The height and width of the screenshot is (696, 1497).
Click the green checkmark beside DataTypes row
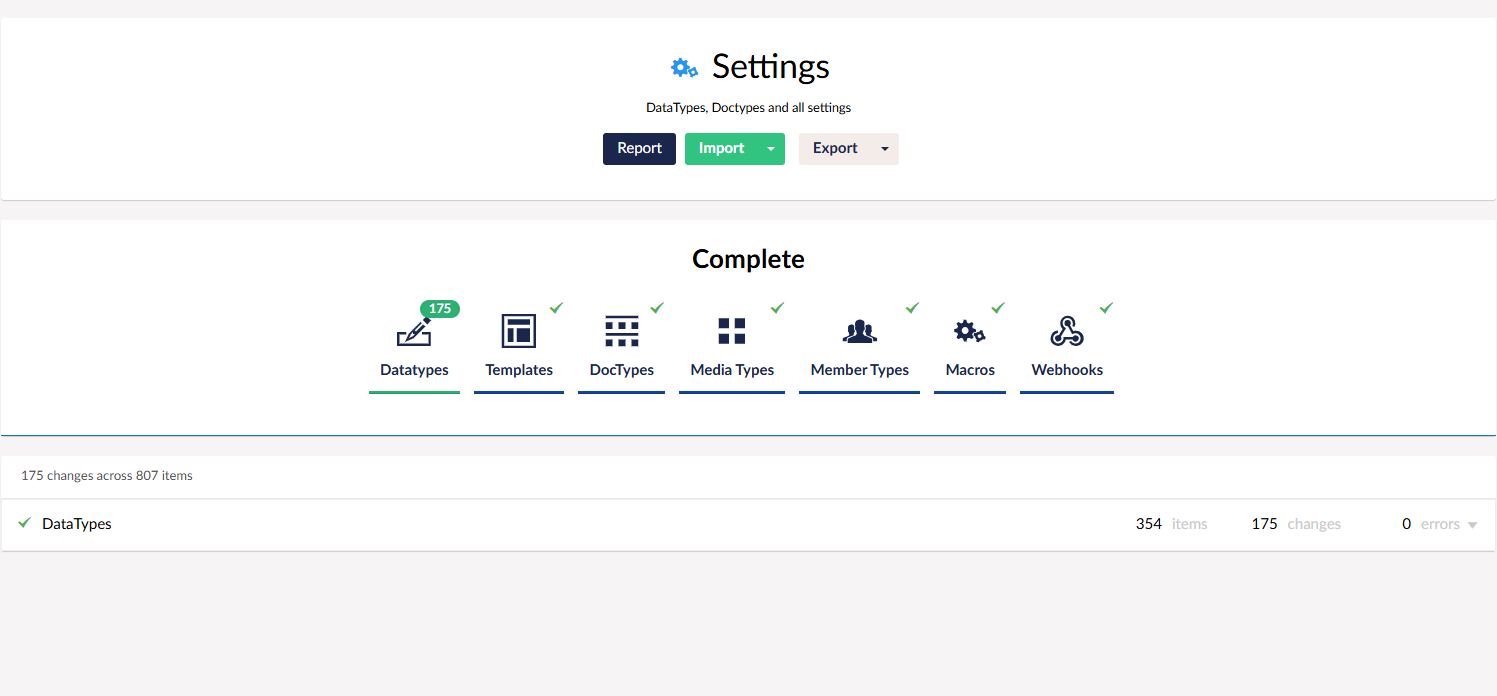pyautogui.click(x=25, y=523)
